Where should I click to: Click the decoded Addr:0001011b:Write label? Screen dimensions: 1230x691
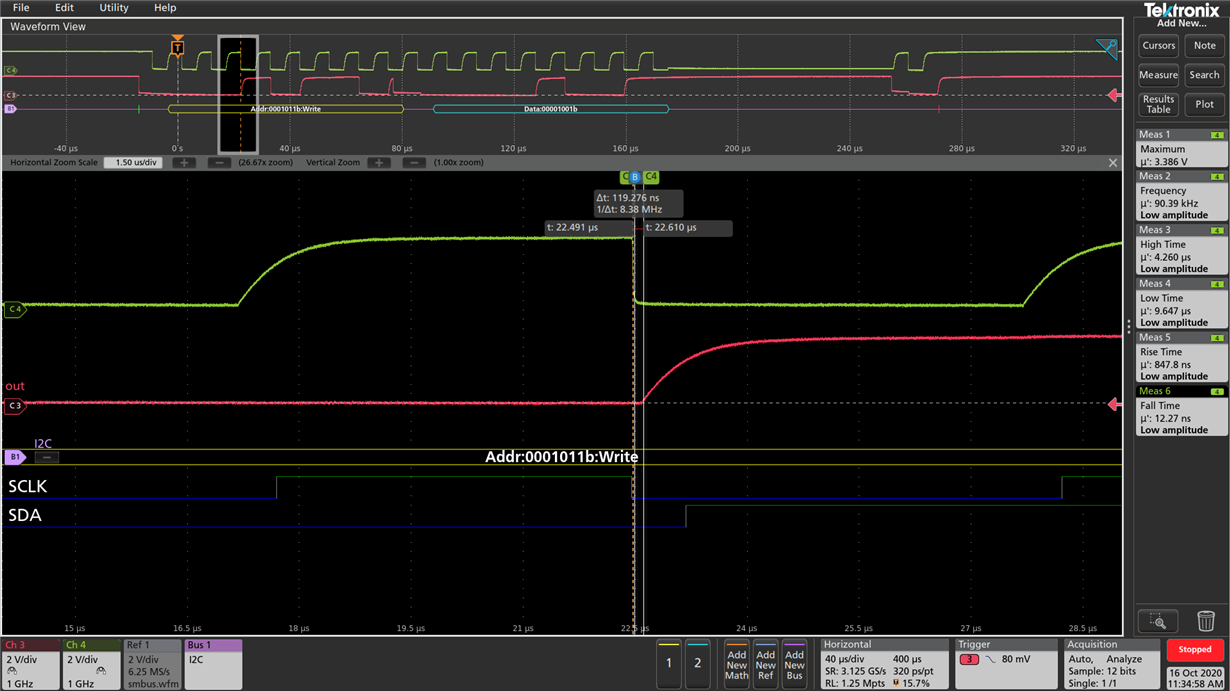[562, 457]
